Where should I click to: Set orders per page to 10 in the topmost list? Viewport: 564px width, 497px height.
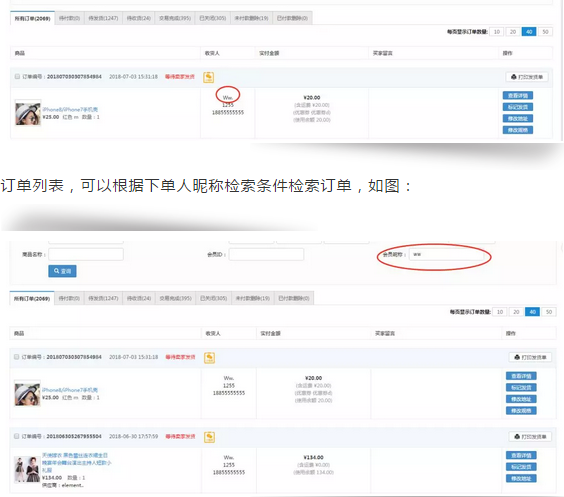[497, 32]
